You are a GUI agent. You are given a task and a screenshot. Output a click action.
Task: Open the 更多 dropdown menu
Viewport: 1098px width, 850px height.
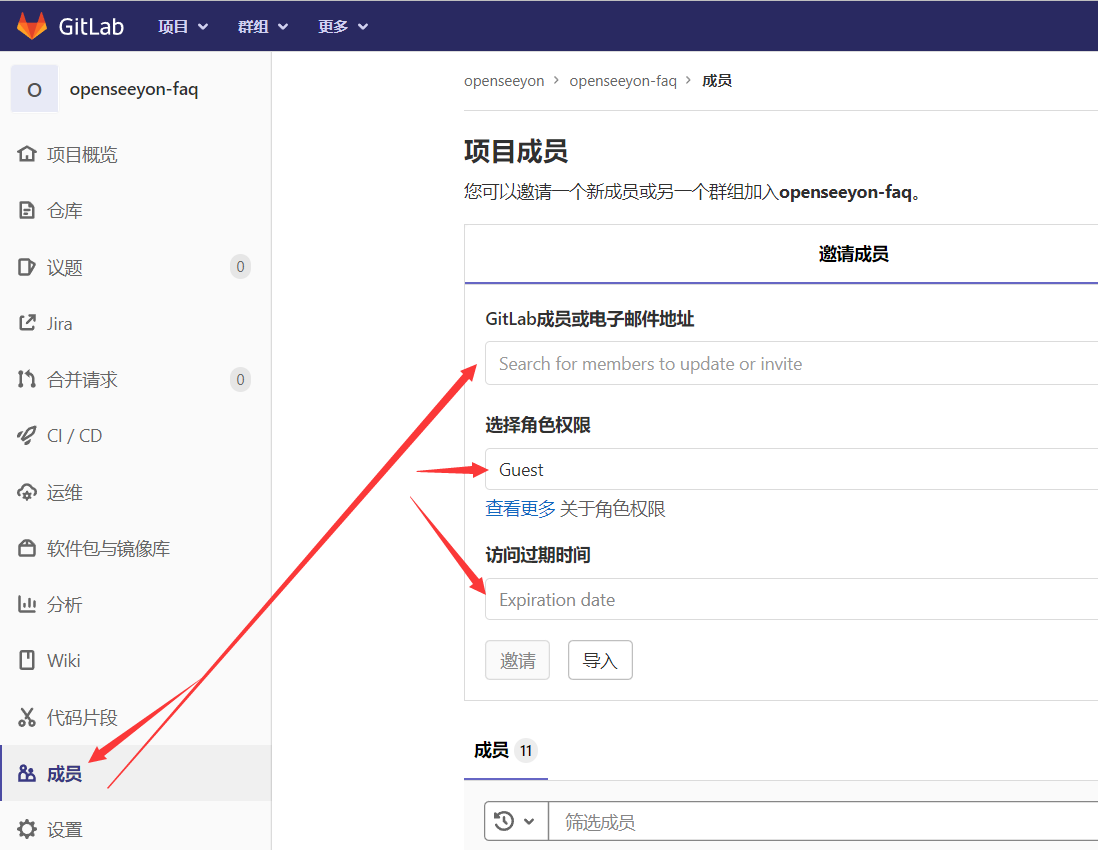tap(343, 27)
